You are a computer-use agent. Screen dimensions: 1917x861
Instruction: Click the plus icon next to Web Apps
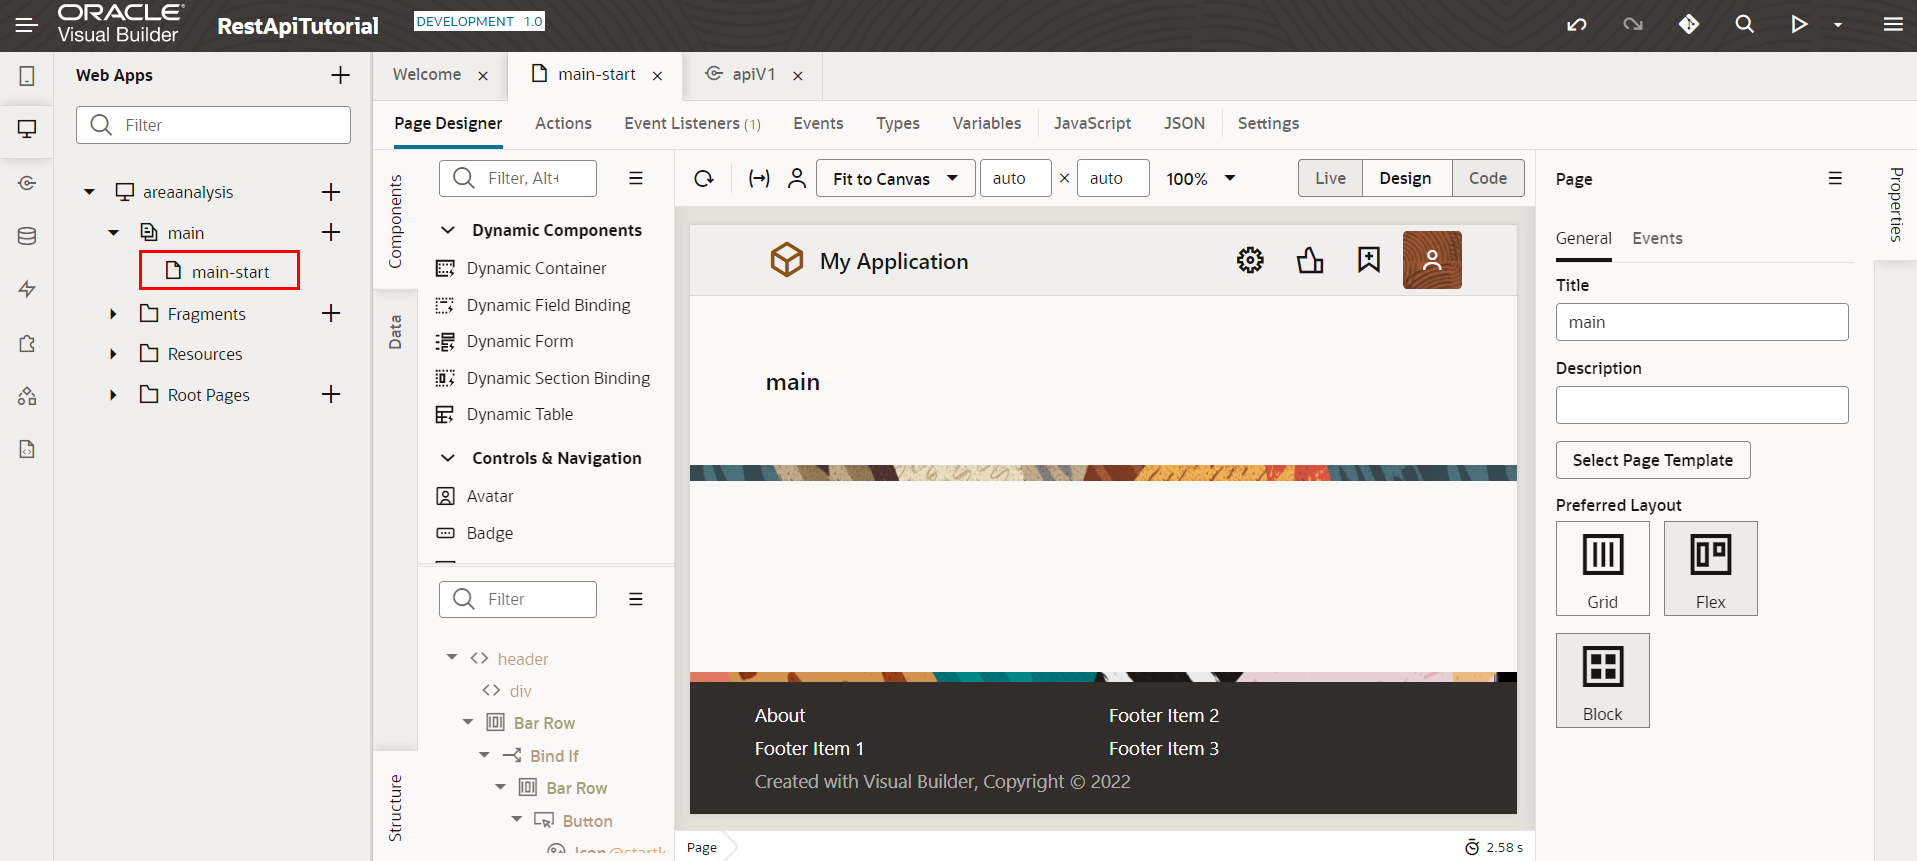[340, 75]
